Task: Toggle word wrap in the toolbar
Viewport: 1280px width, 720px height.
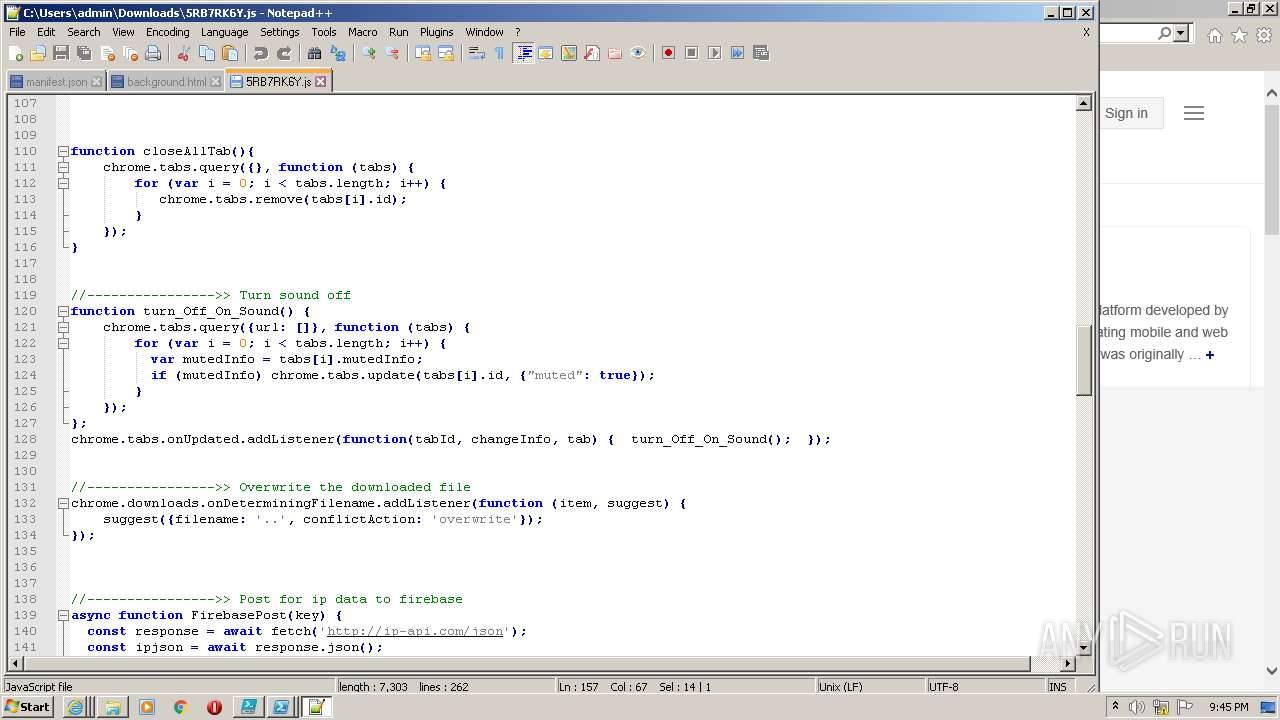Action: point(477,53)
